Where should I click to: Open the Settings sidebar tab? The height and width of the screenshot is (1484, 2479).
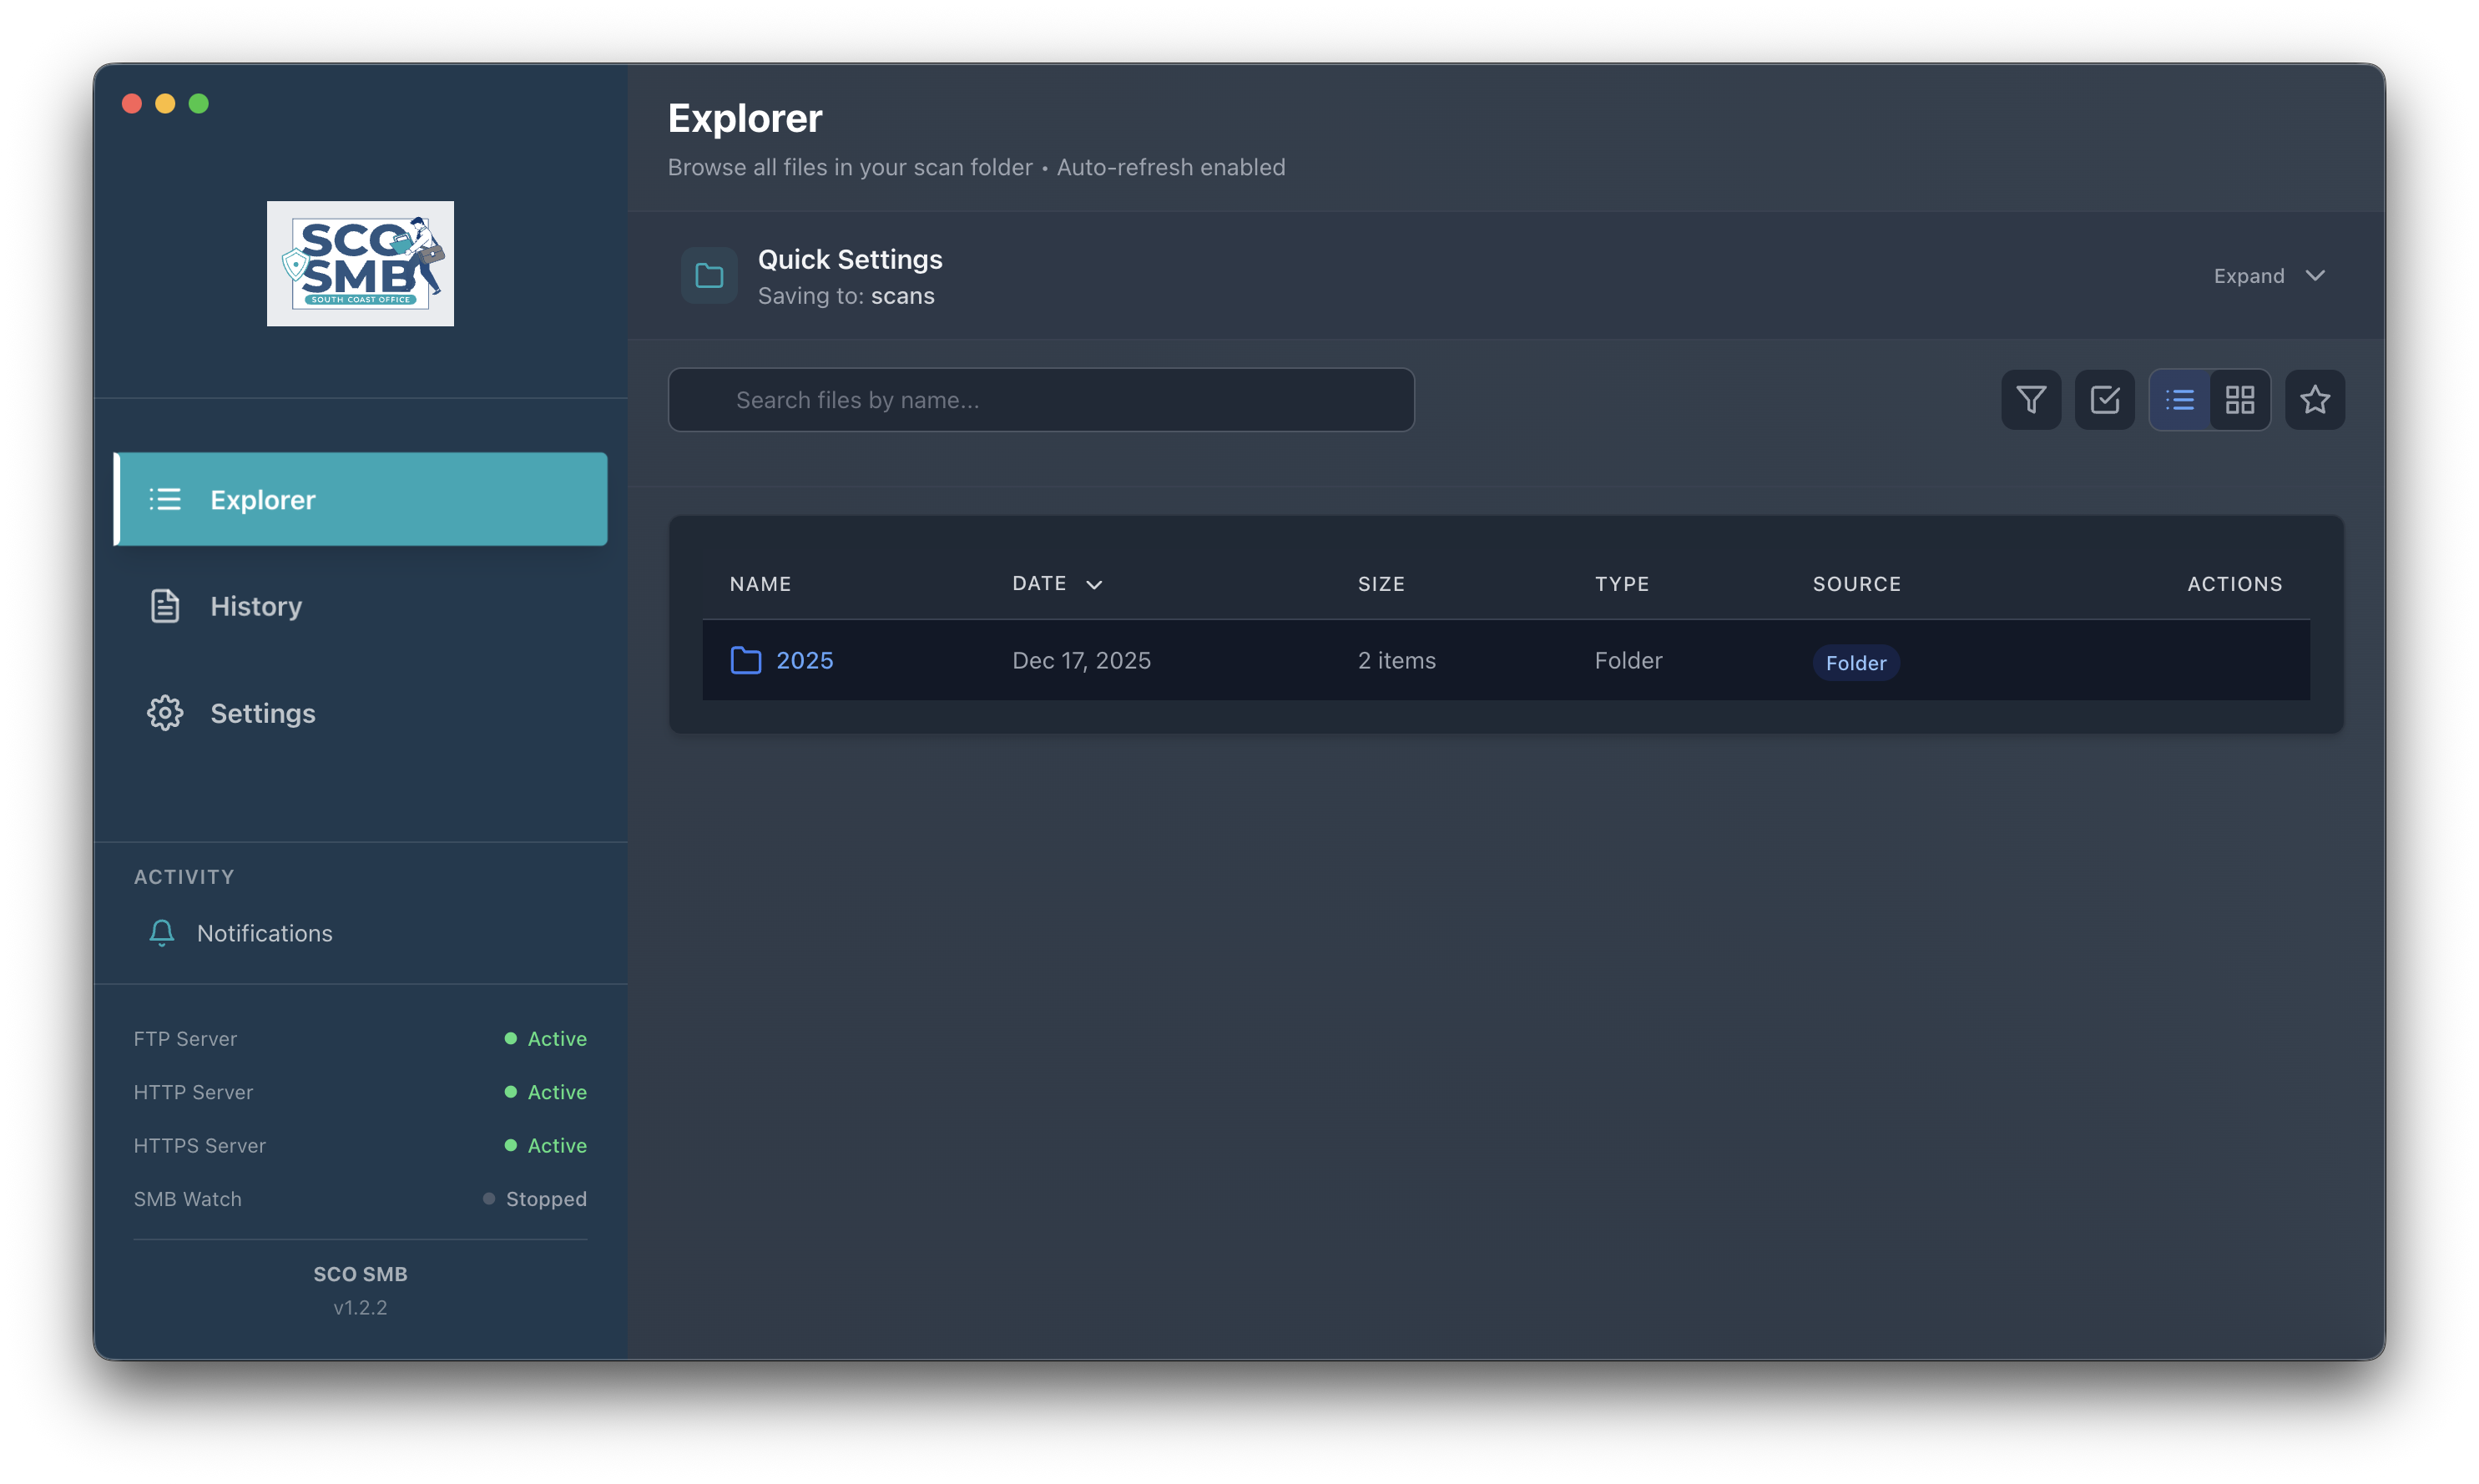[x=361, y=713]
